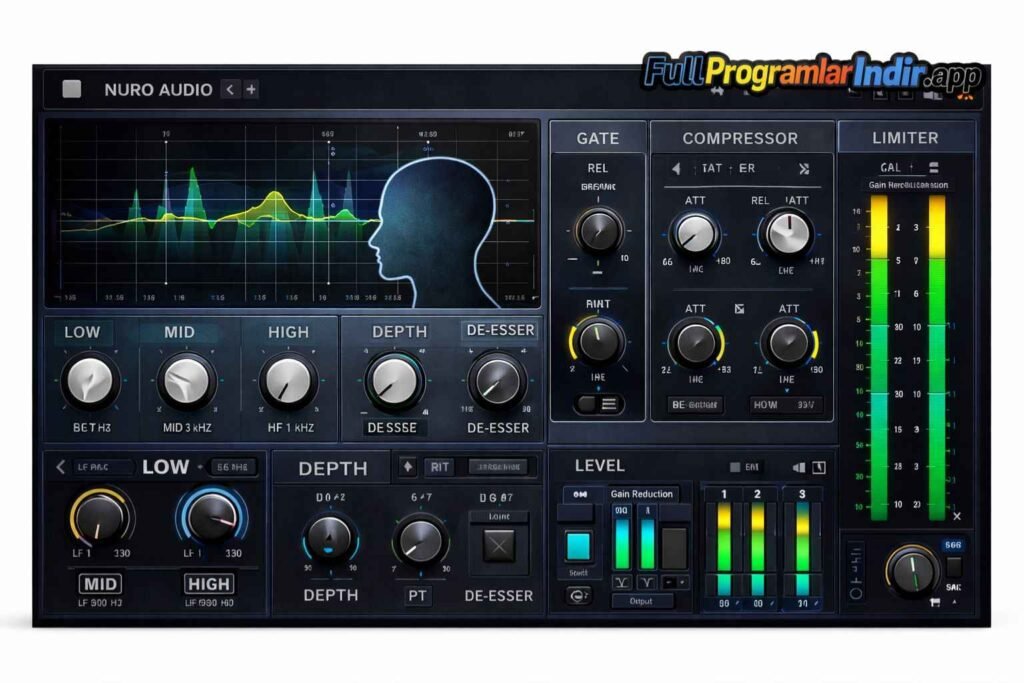The height and width of the screenshot is (683, 1024).
Task: Select the shuffle icon in the COMPRESSOR header
Action: click(x=806, y=170)
